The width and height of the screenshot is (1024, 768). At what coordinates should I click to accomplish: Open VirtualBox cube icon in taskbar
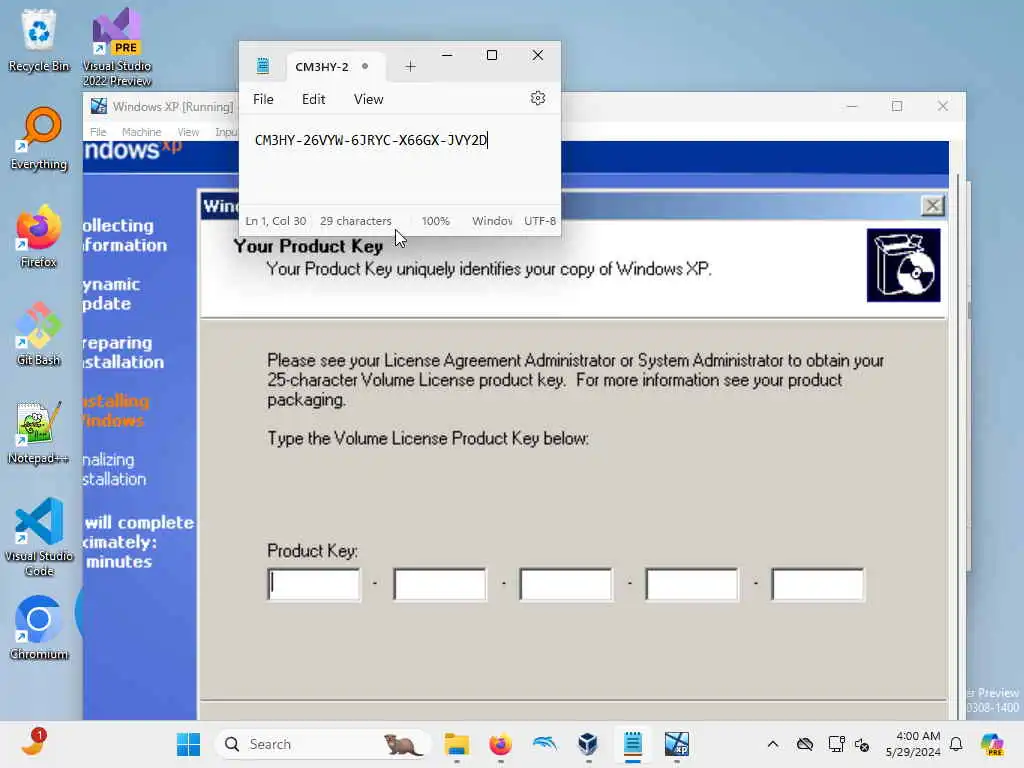coord(588,744)
